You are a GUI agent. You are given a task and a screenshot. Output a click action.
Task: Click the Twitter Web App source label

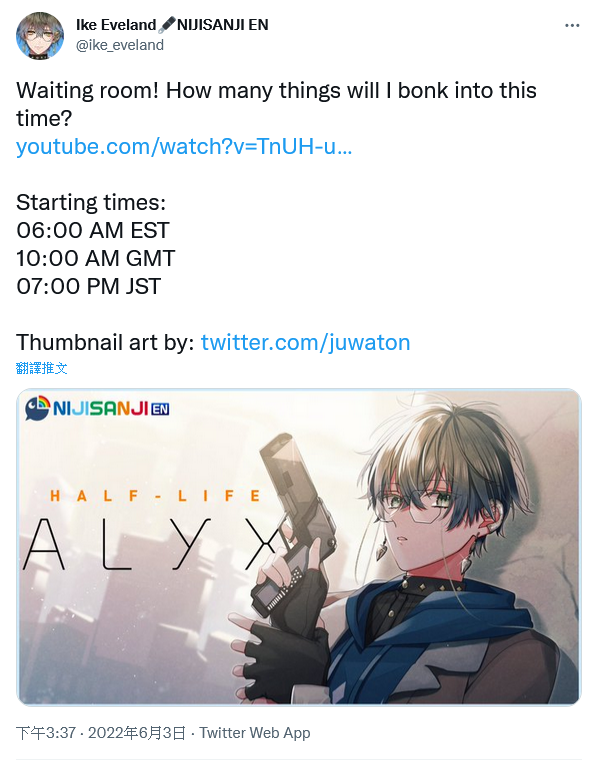pos(255,733)
